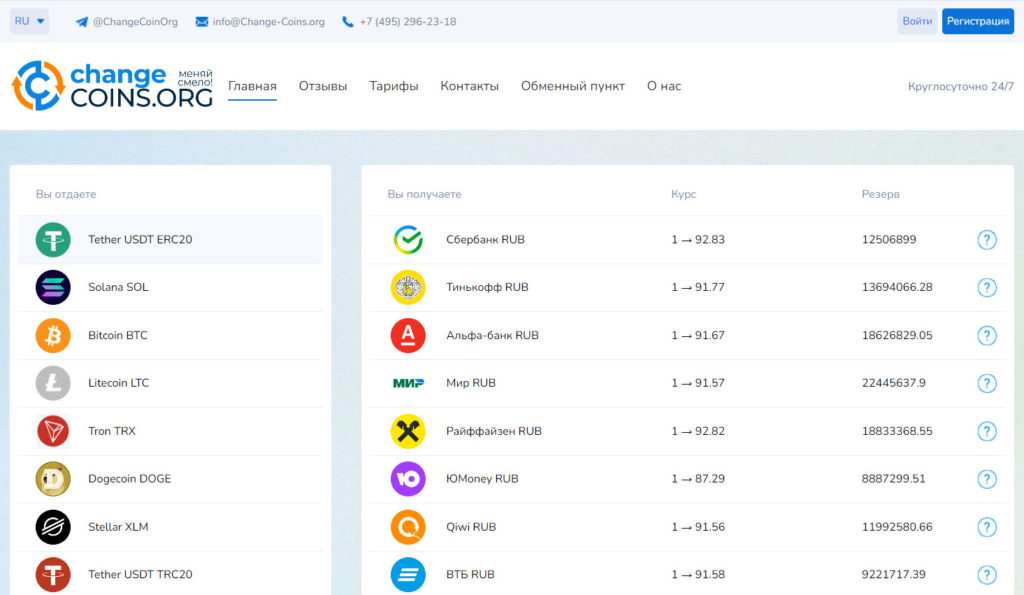The image size is (1024, 595).
Task: Click the rate '1 → 92.83'
Action: coord(698,240)
